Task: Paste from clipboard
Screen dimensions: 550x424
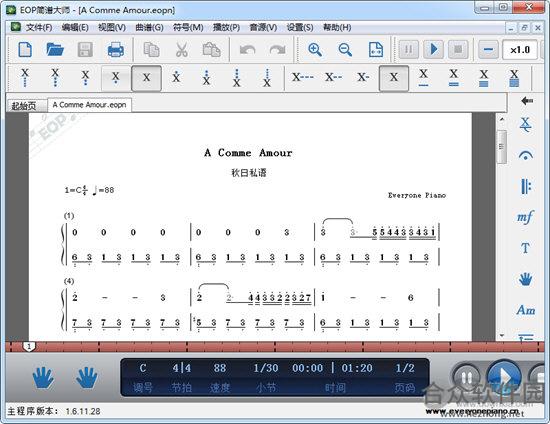Action: [x=212, y=49]
